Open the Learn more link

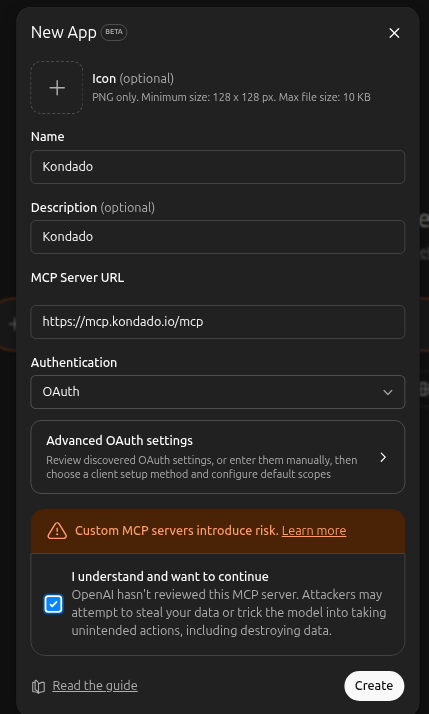coord(314,530)
